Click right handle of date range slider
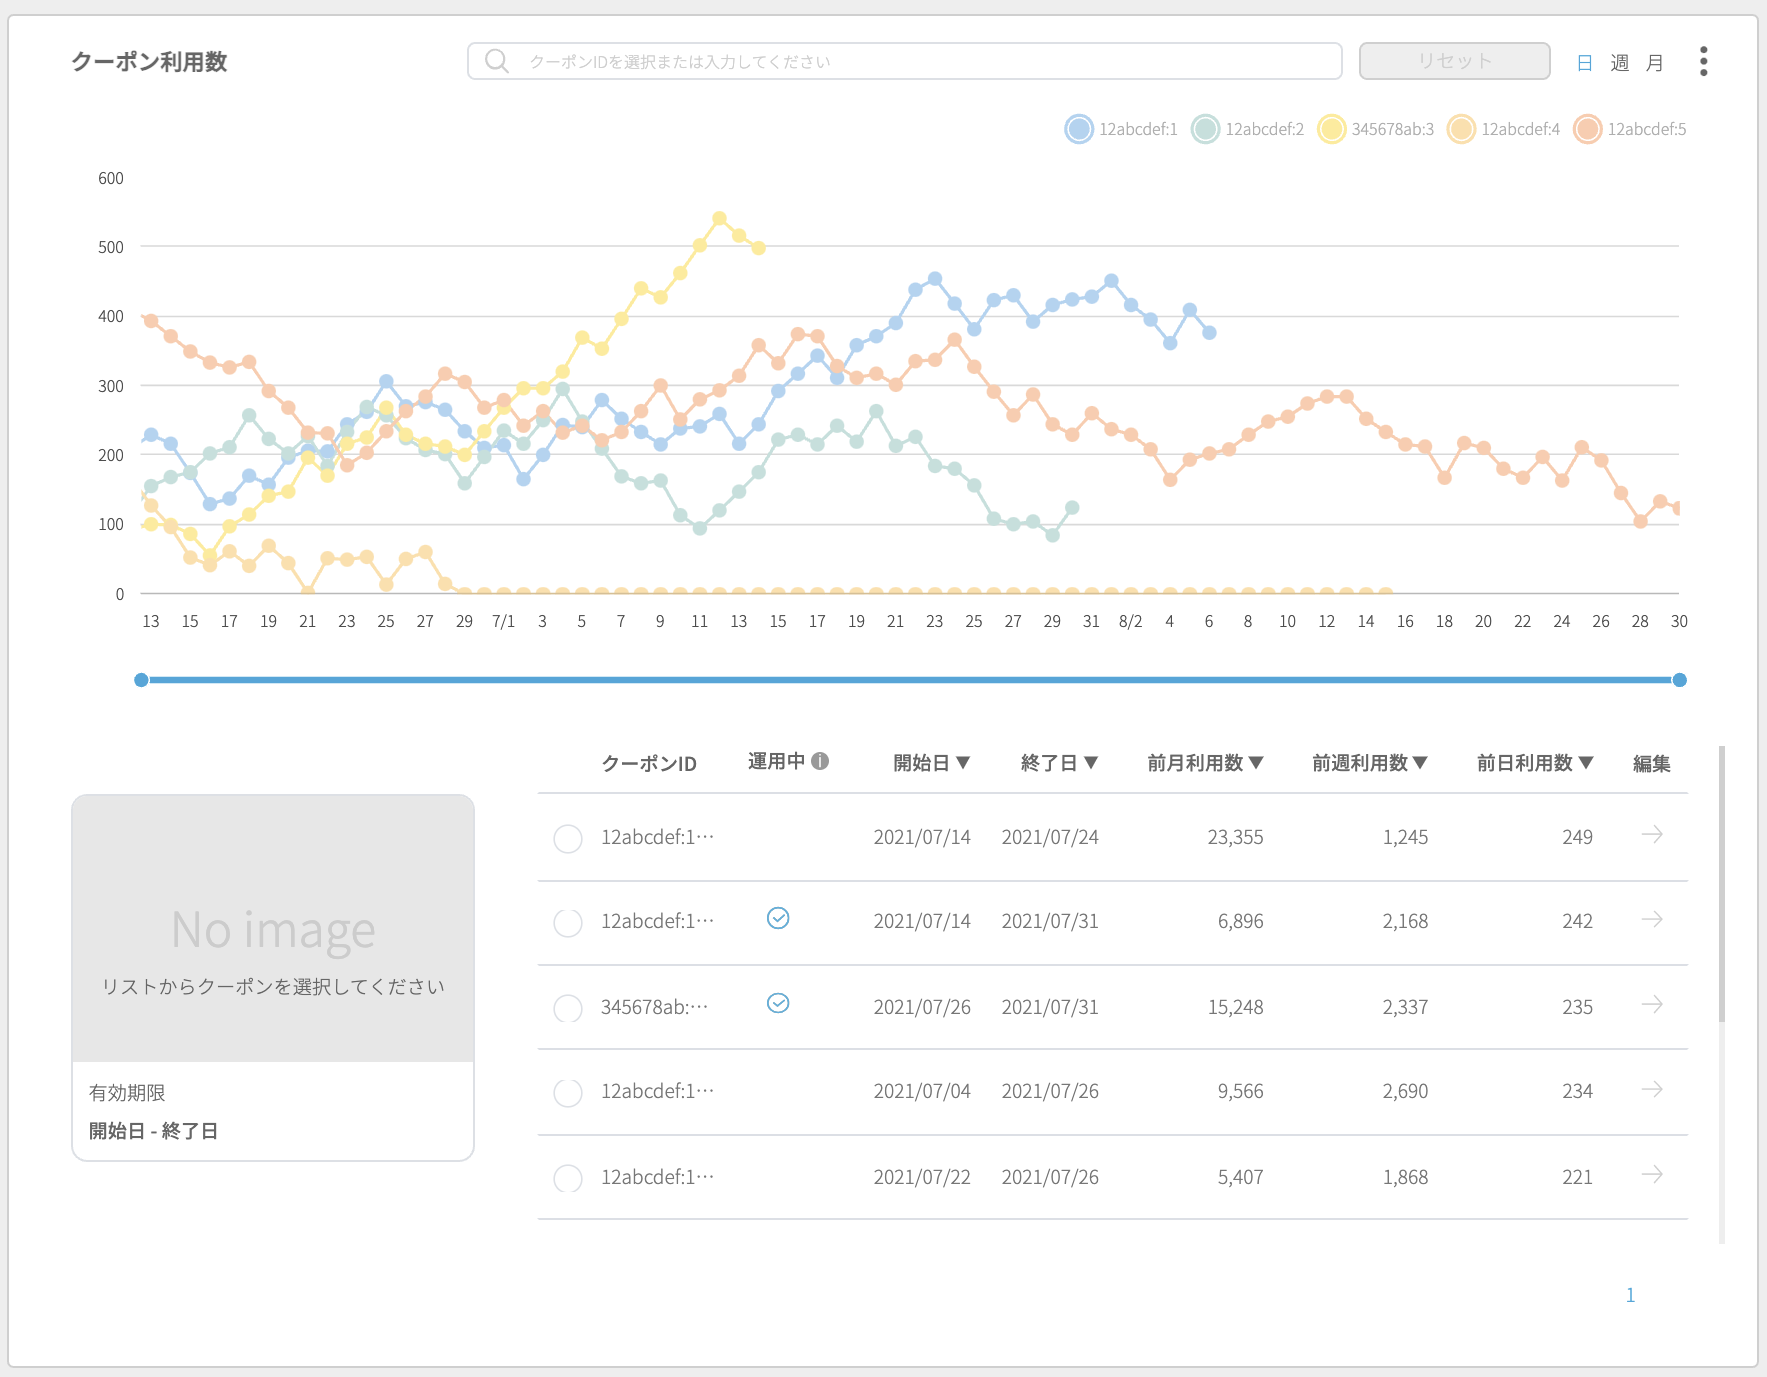The height and width of the screenshot is (1377, 1767). click(x=1680, y=680)
